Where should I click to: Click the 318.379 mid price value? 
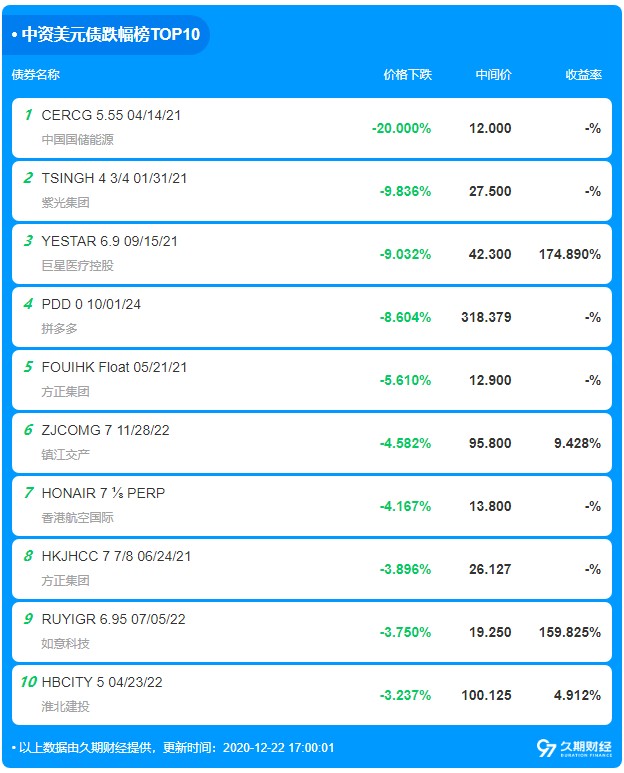[489, 317]
